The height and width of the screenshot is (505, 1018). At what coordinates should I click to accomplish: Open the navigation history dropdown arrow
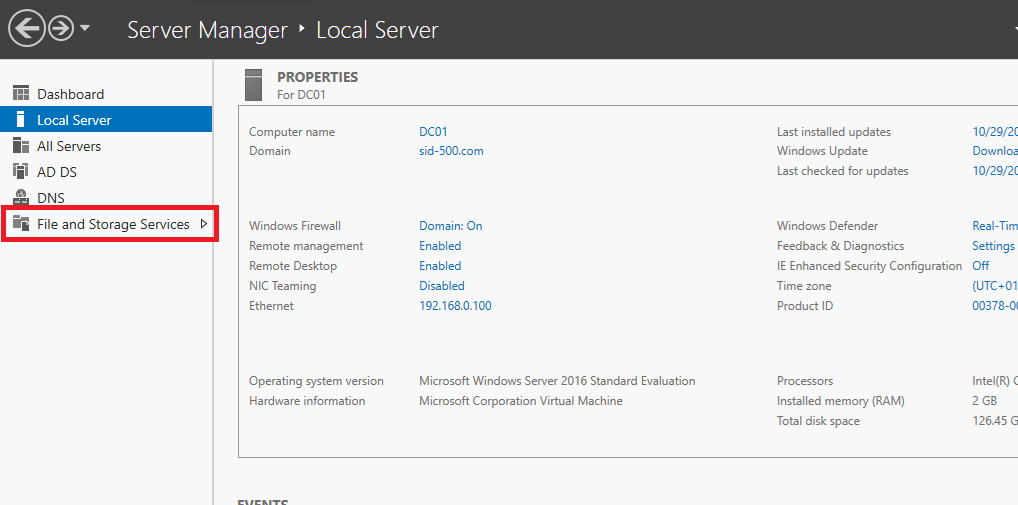(85, 29)
